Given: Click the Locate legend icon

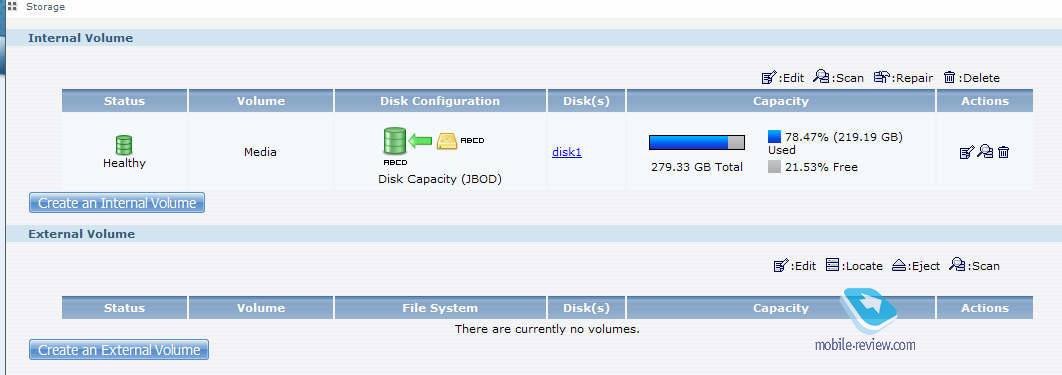Looking at the screenshot, I should [x=833, y=265].
